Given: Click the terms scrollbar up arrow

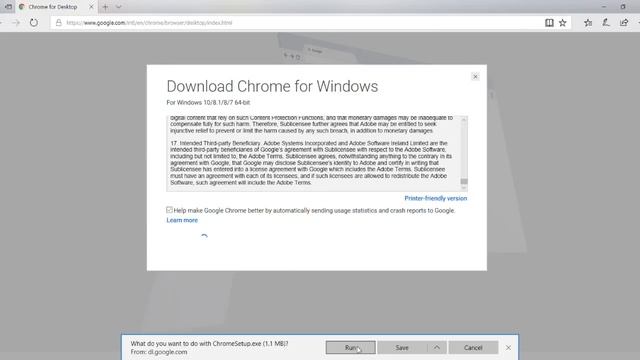Looking at the screenshot, I should coord(464,120).
